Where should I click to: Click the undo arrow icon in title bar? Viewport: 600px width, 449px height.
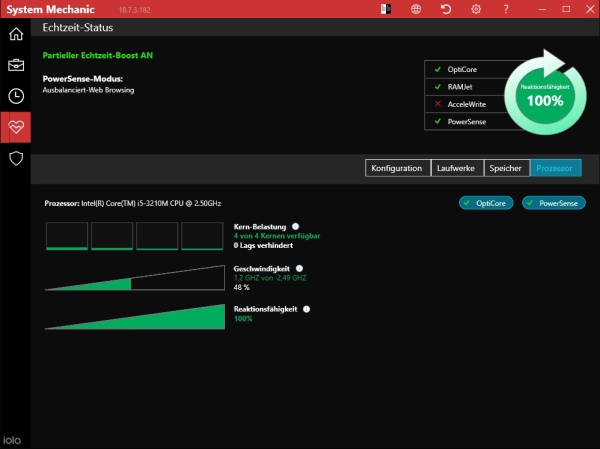tap(446, 9)
